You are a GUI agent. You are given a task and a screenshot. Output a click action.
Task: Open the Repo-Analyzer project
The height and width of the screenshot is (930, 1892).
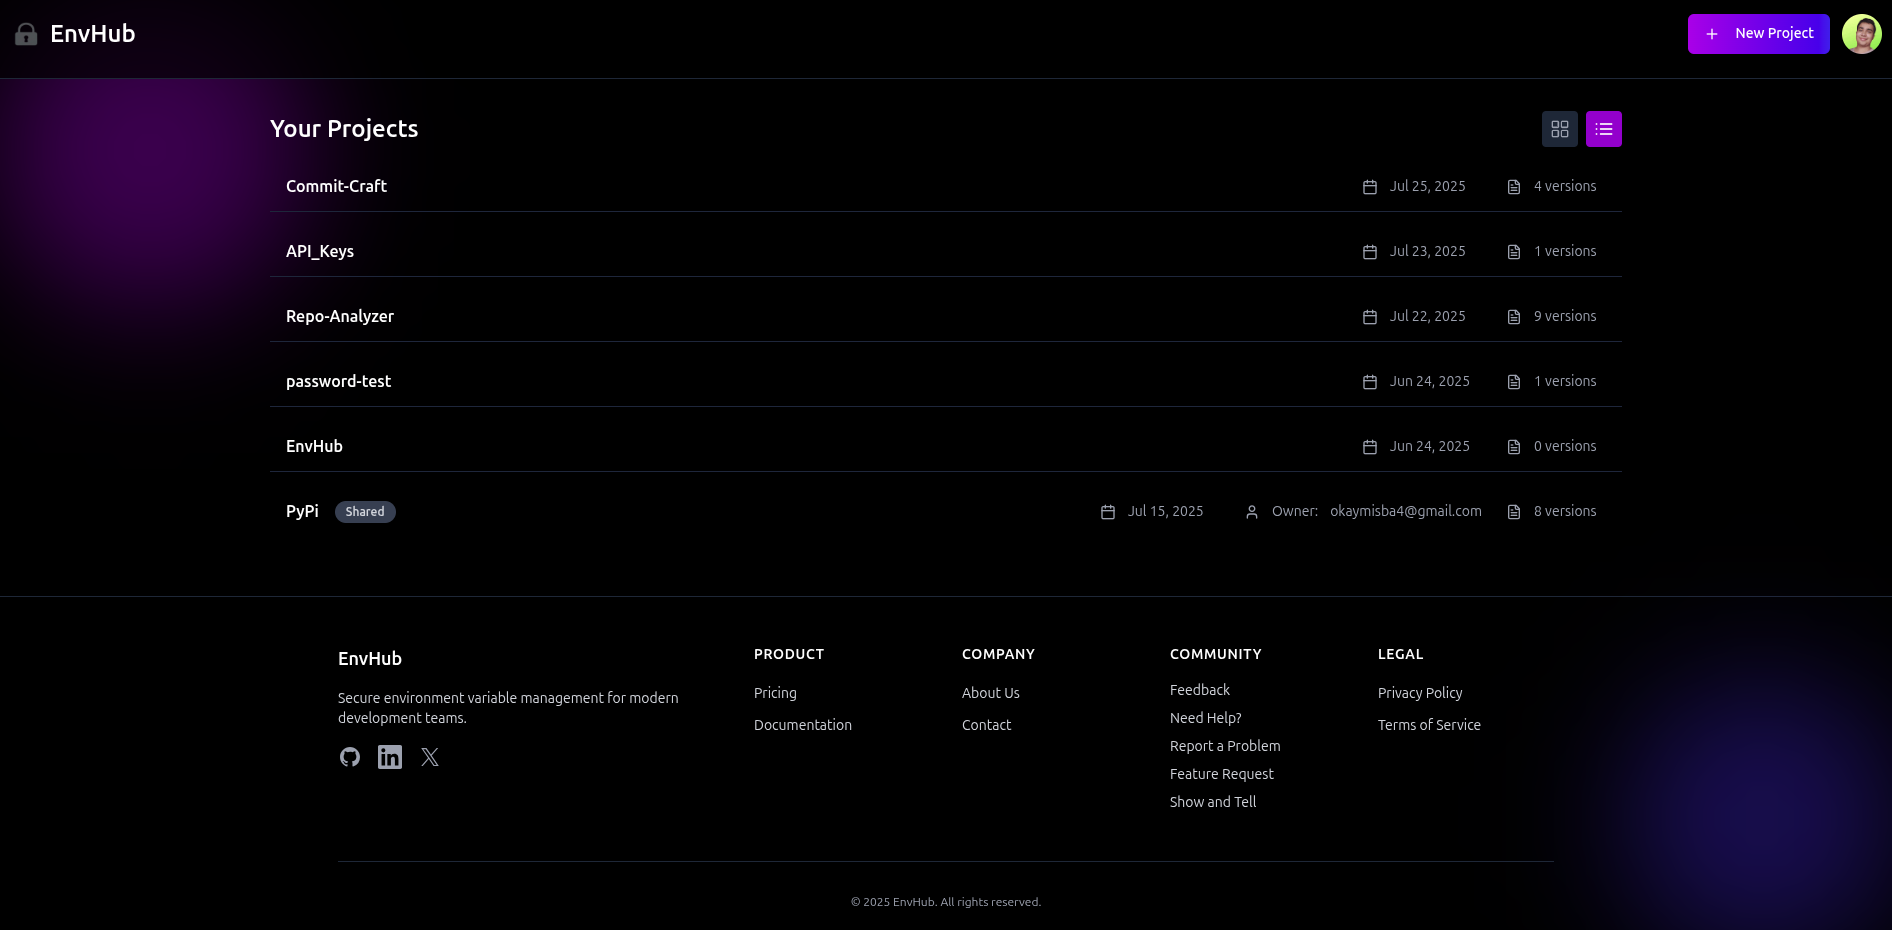946,316
